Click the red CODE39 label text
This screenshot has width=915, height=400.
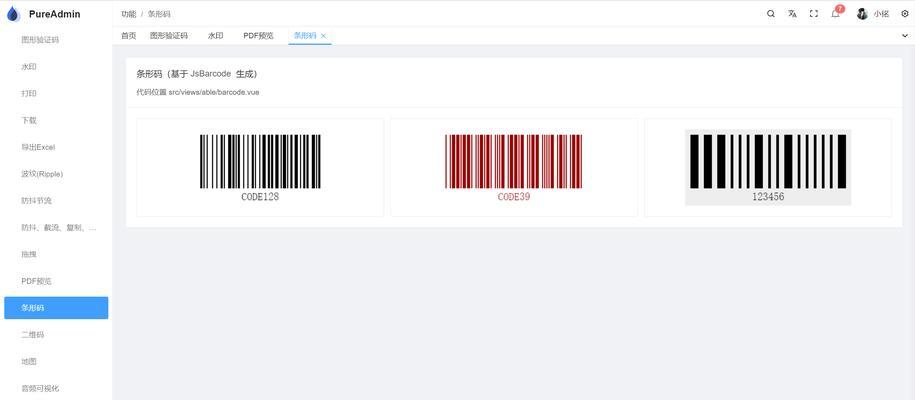[514, 197]
